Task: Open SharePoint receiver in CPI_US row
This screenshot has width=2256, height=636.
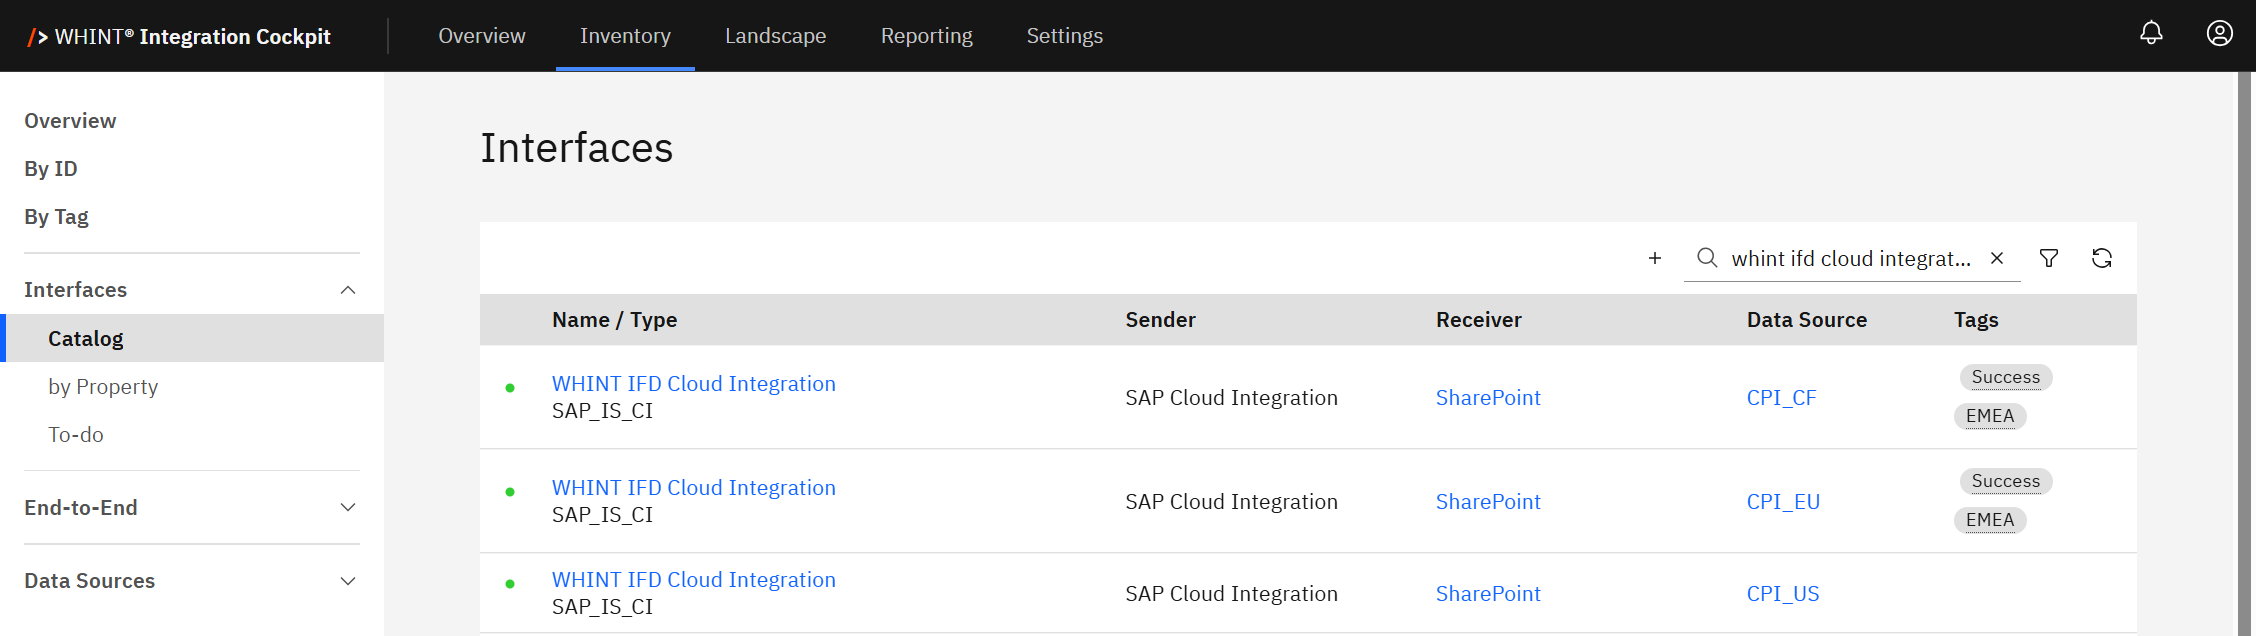Action: pyautogui.click(x=1488, y=594)
